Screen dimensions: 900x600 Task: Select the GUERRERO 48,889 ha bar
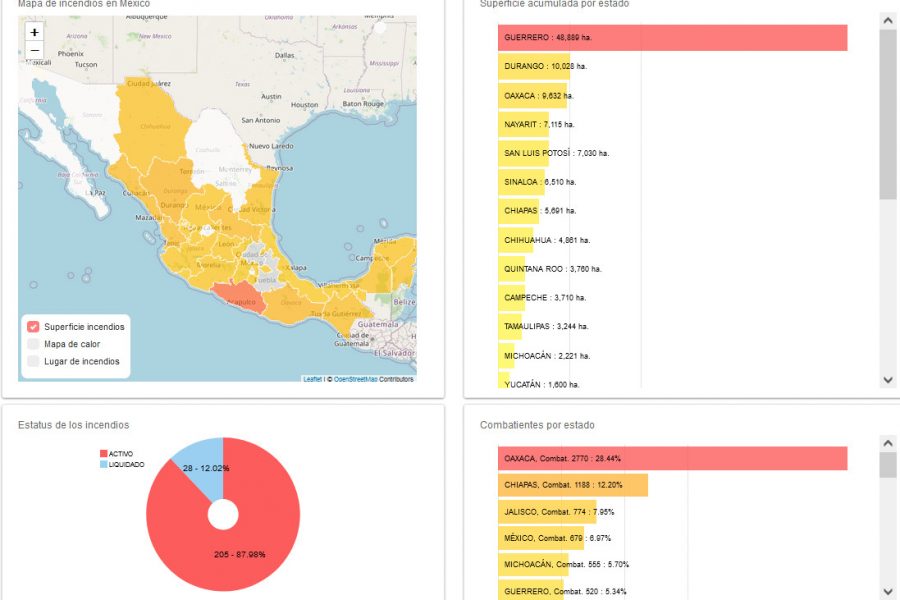pyautogui.click(x=673, y=37)
